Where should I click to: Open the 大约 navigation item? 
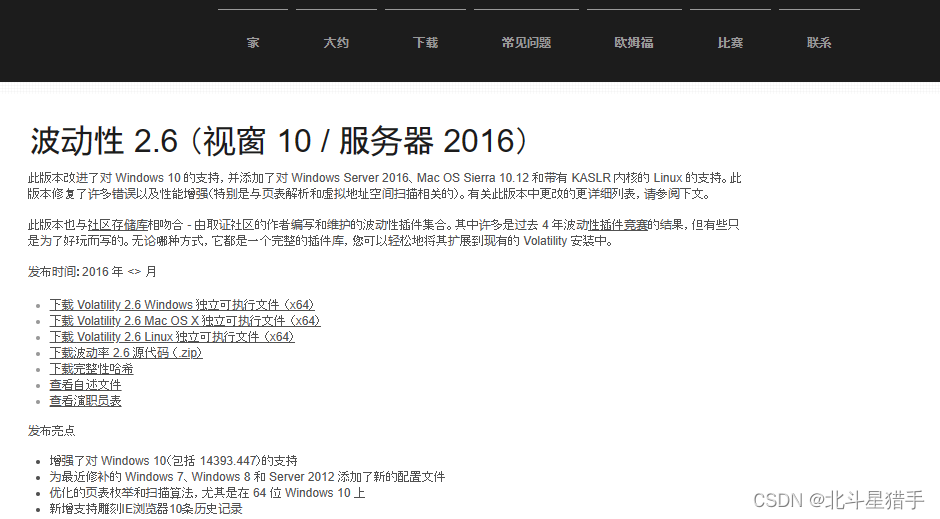[336, 43]
